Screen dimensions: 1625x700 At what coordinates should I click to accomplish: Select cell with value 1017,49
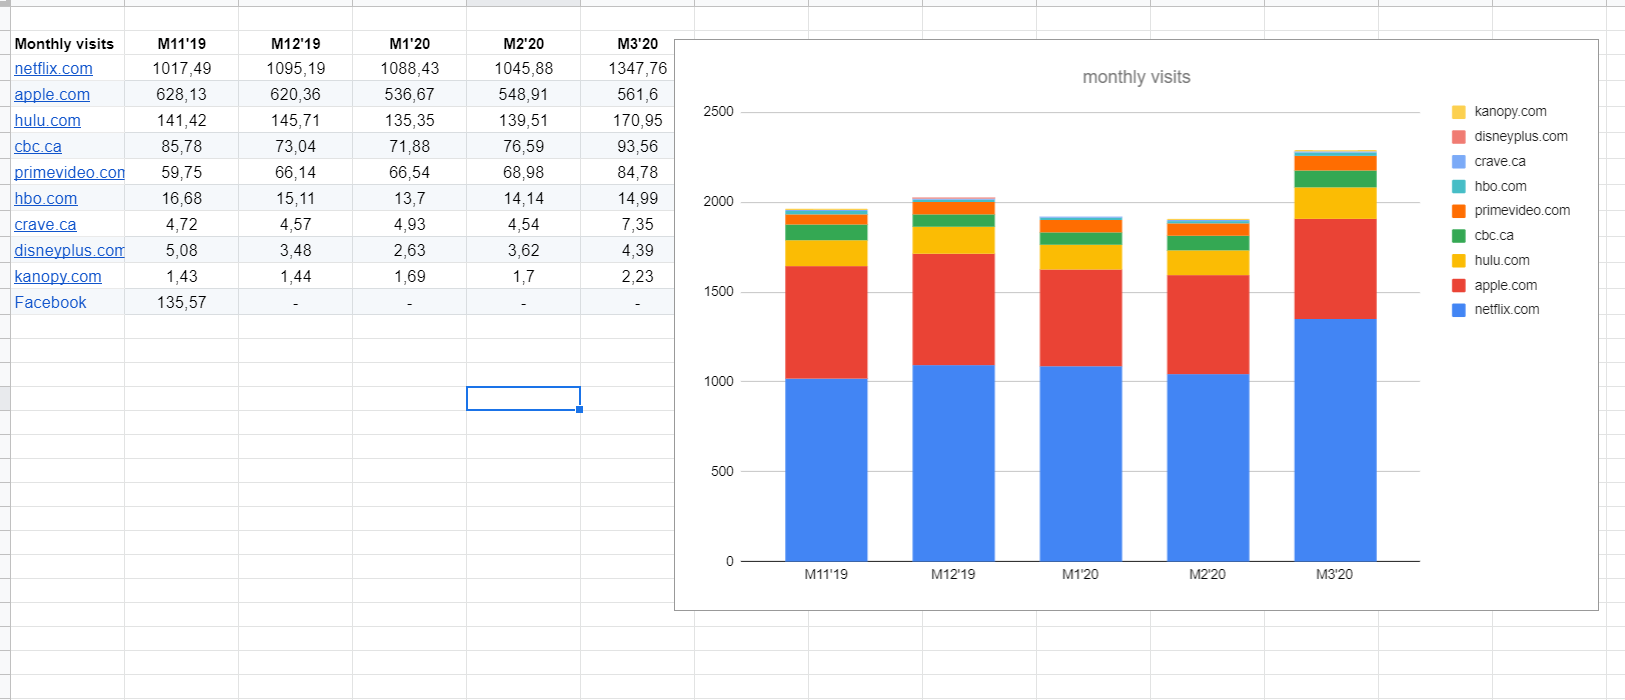(x=182, y=68)
